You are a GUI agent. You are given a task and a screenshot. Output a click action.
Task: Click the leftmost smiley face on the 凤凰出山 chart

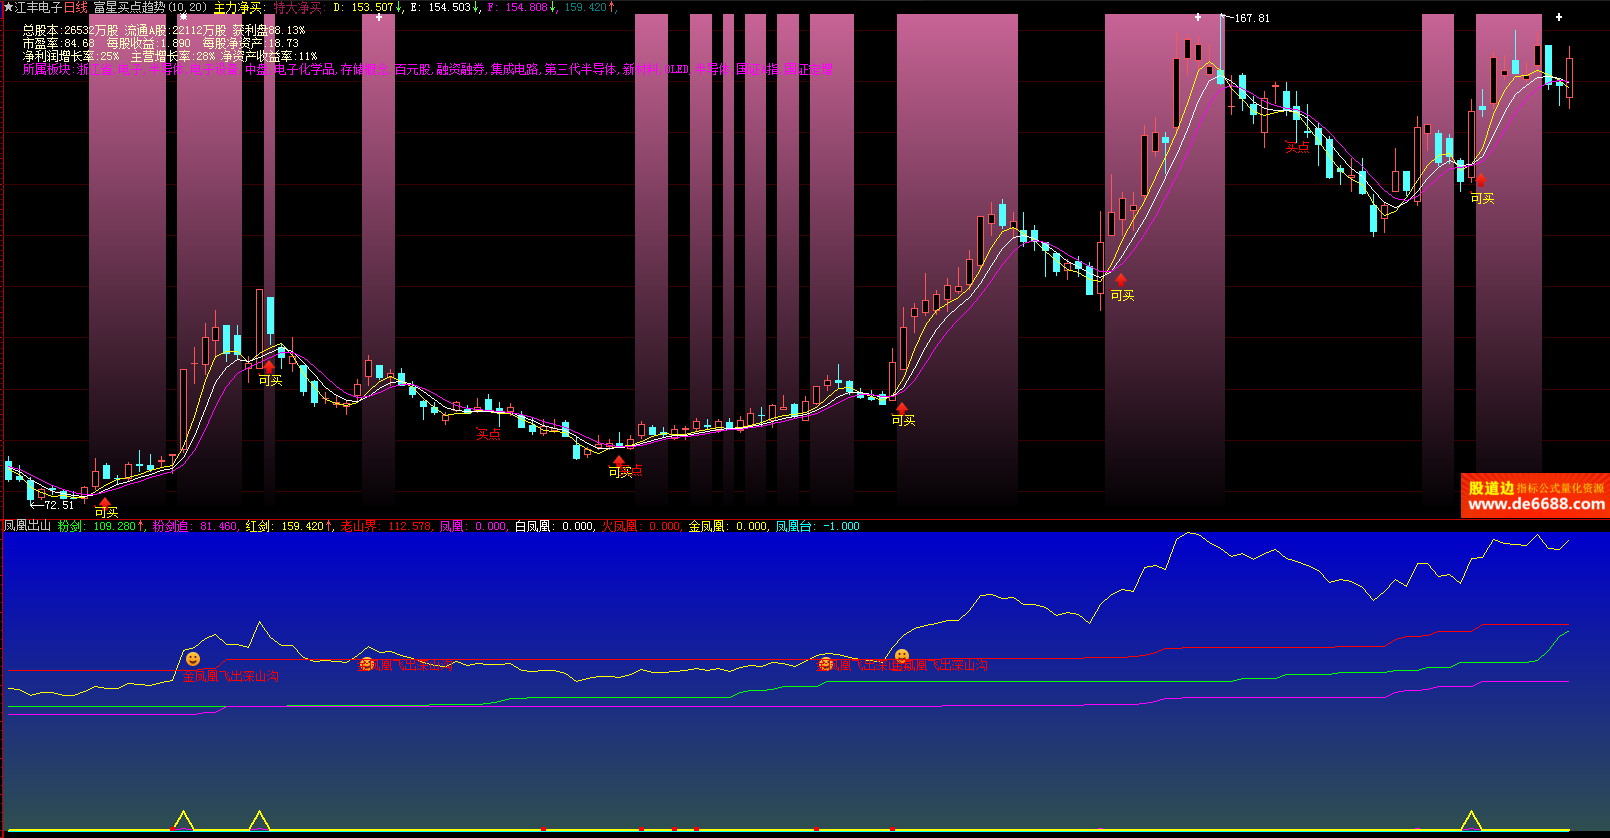(x=193, y=659)
